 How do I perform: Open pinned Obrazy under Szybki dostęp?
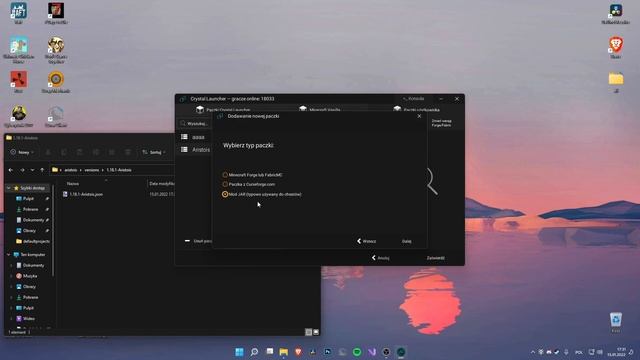(29, 231)
